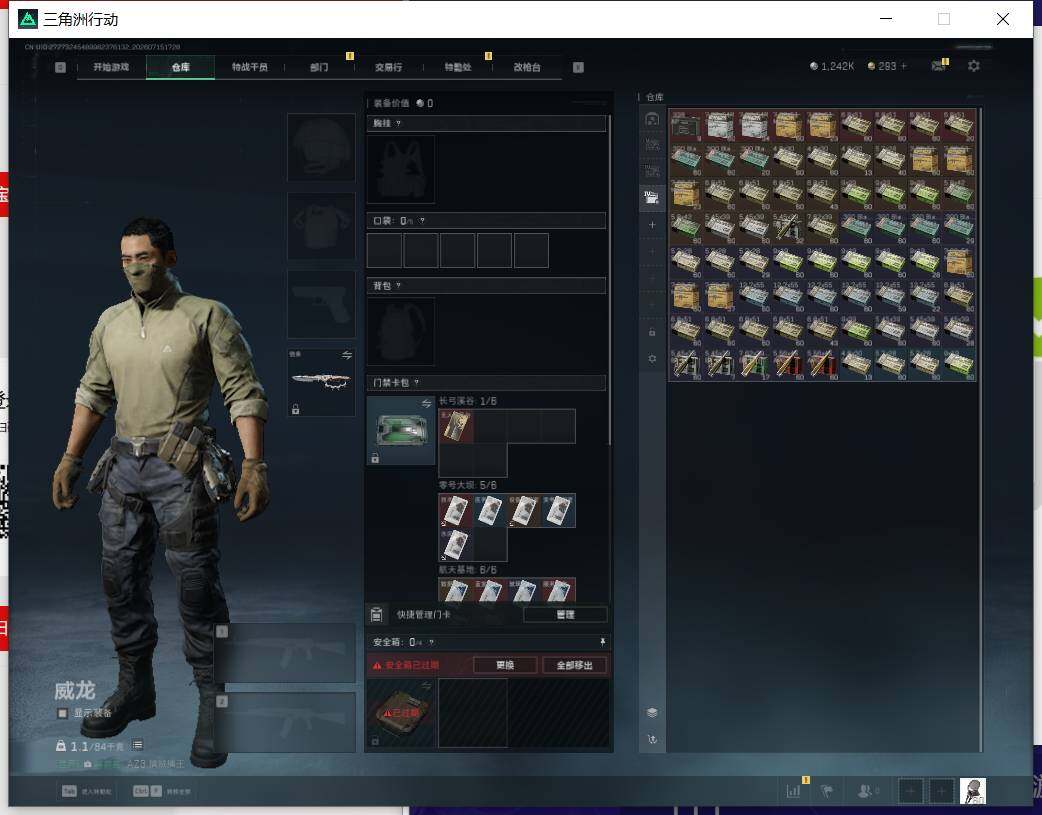The image size is (1042, 815).
Task: Click the empty helmet equipment slot
Action: coord(321,147)
